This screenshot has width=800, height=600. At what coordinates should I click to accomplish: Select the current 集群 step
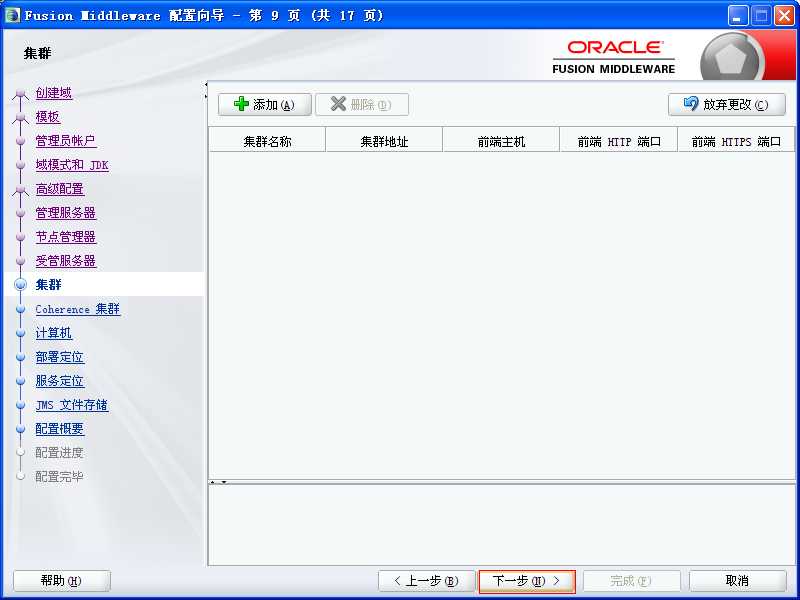[48, 285]
